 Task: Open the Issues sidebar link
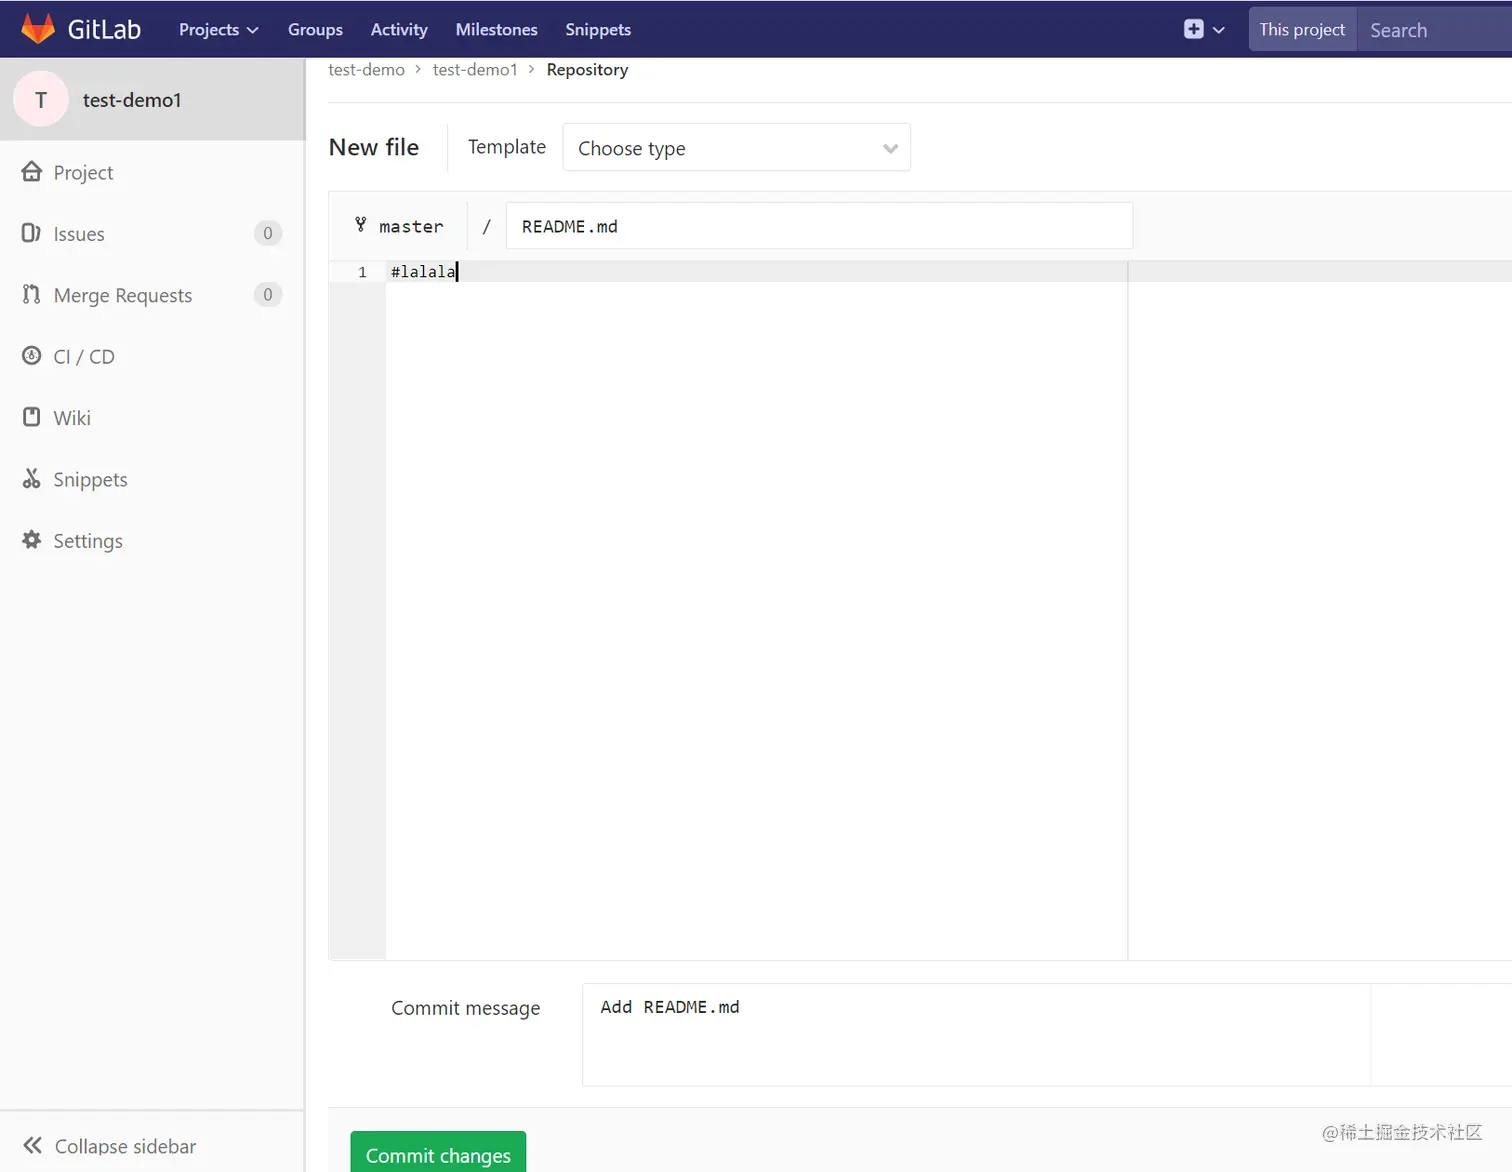pos(79,233)
